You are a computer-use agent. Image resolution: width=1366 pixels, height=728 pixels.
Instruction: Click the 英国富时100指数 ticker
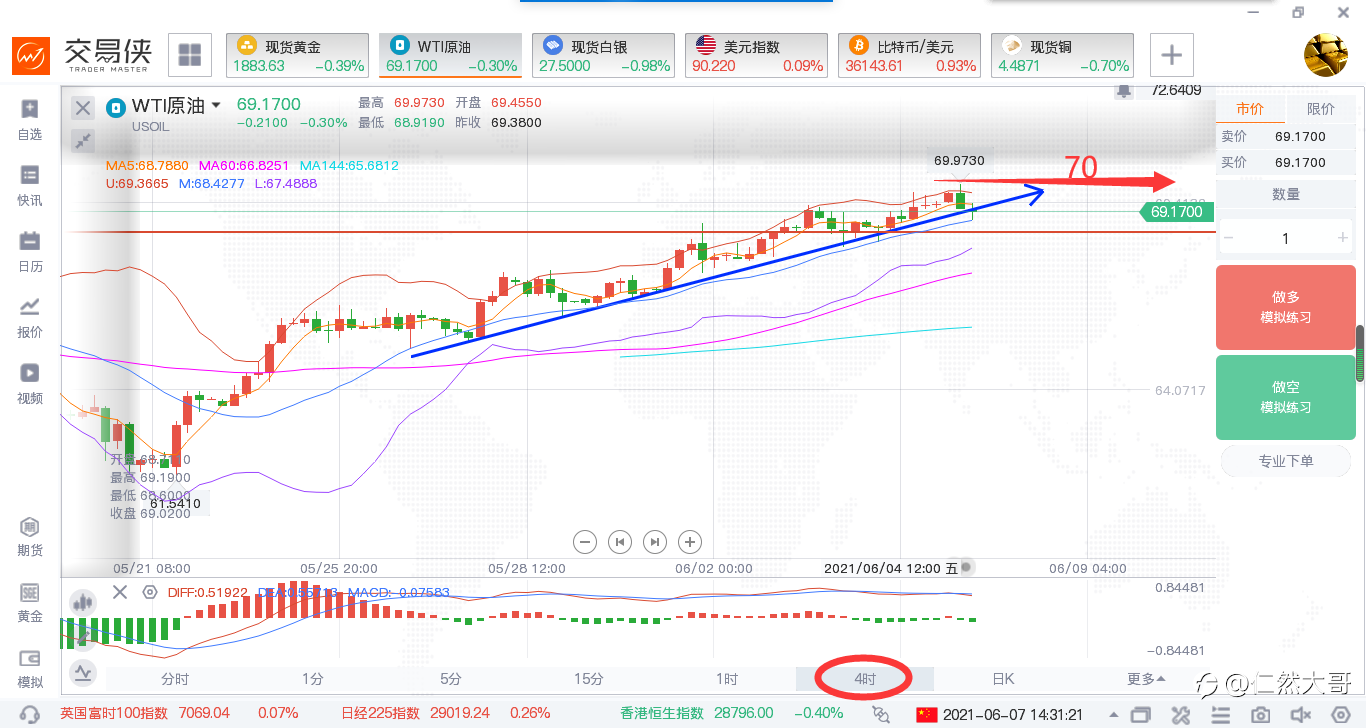[x=179, y=714]
